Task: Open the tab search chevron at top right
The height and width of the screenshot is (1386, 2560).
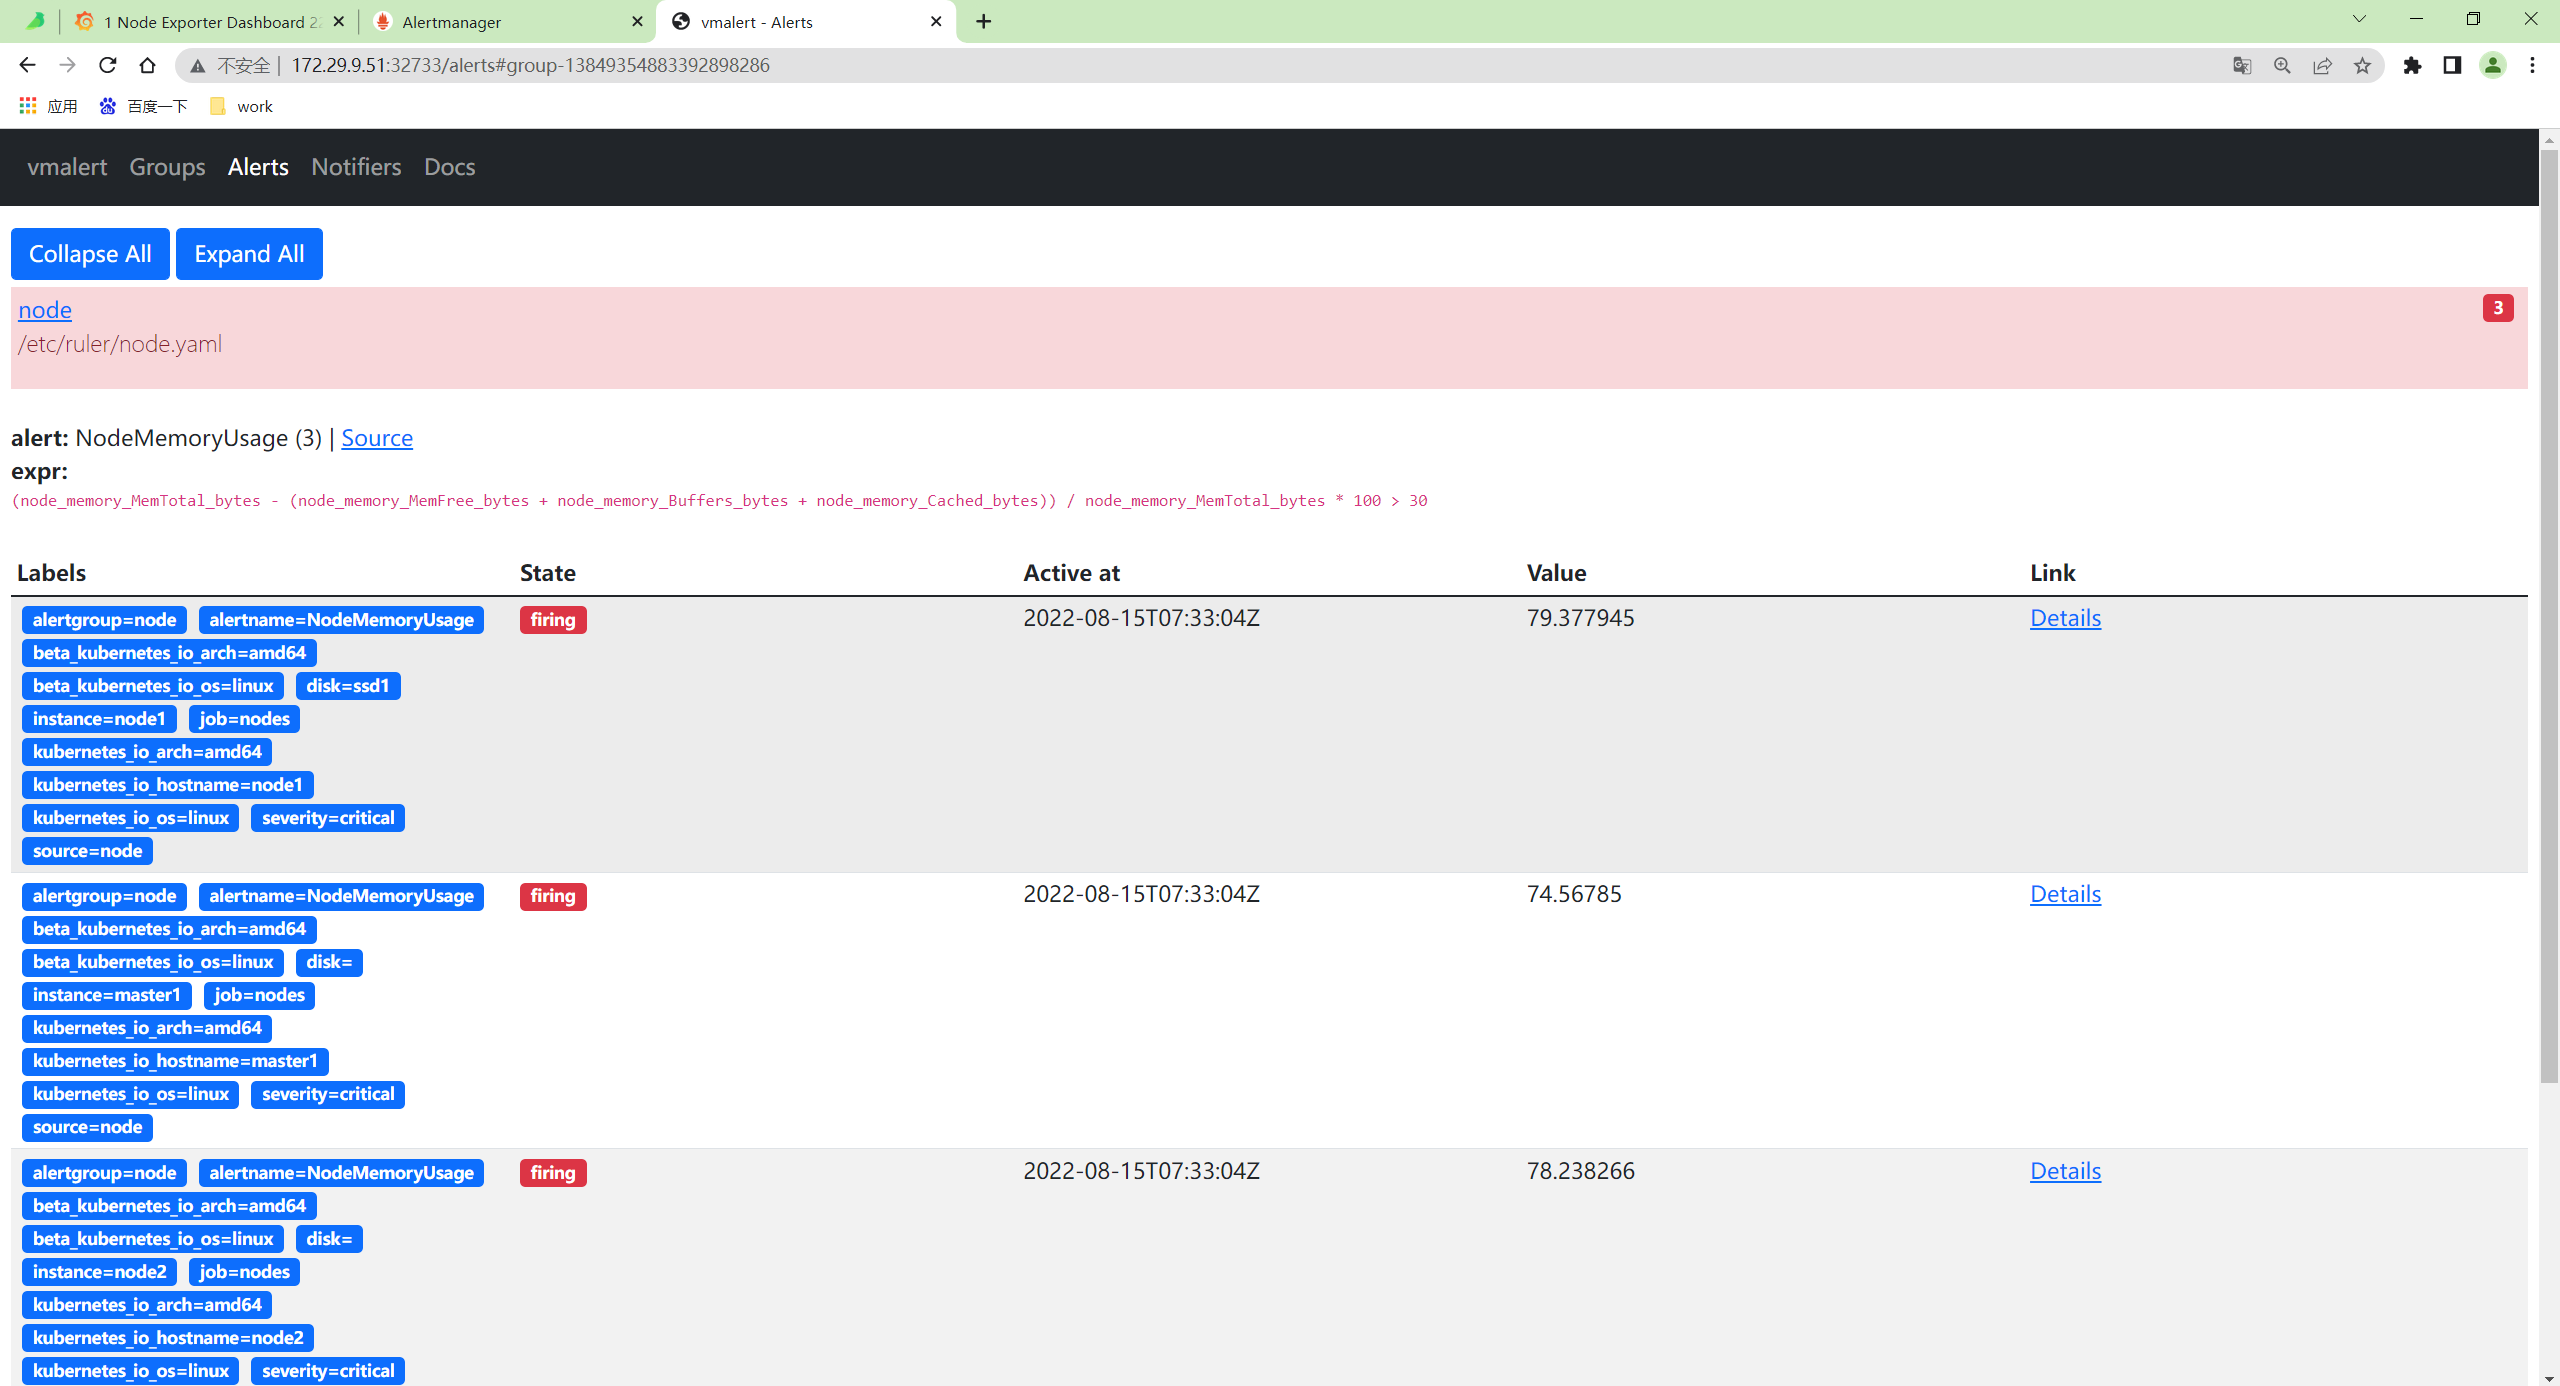Action: coord(2359,19)
